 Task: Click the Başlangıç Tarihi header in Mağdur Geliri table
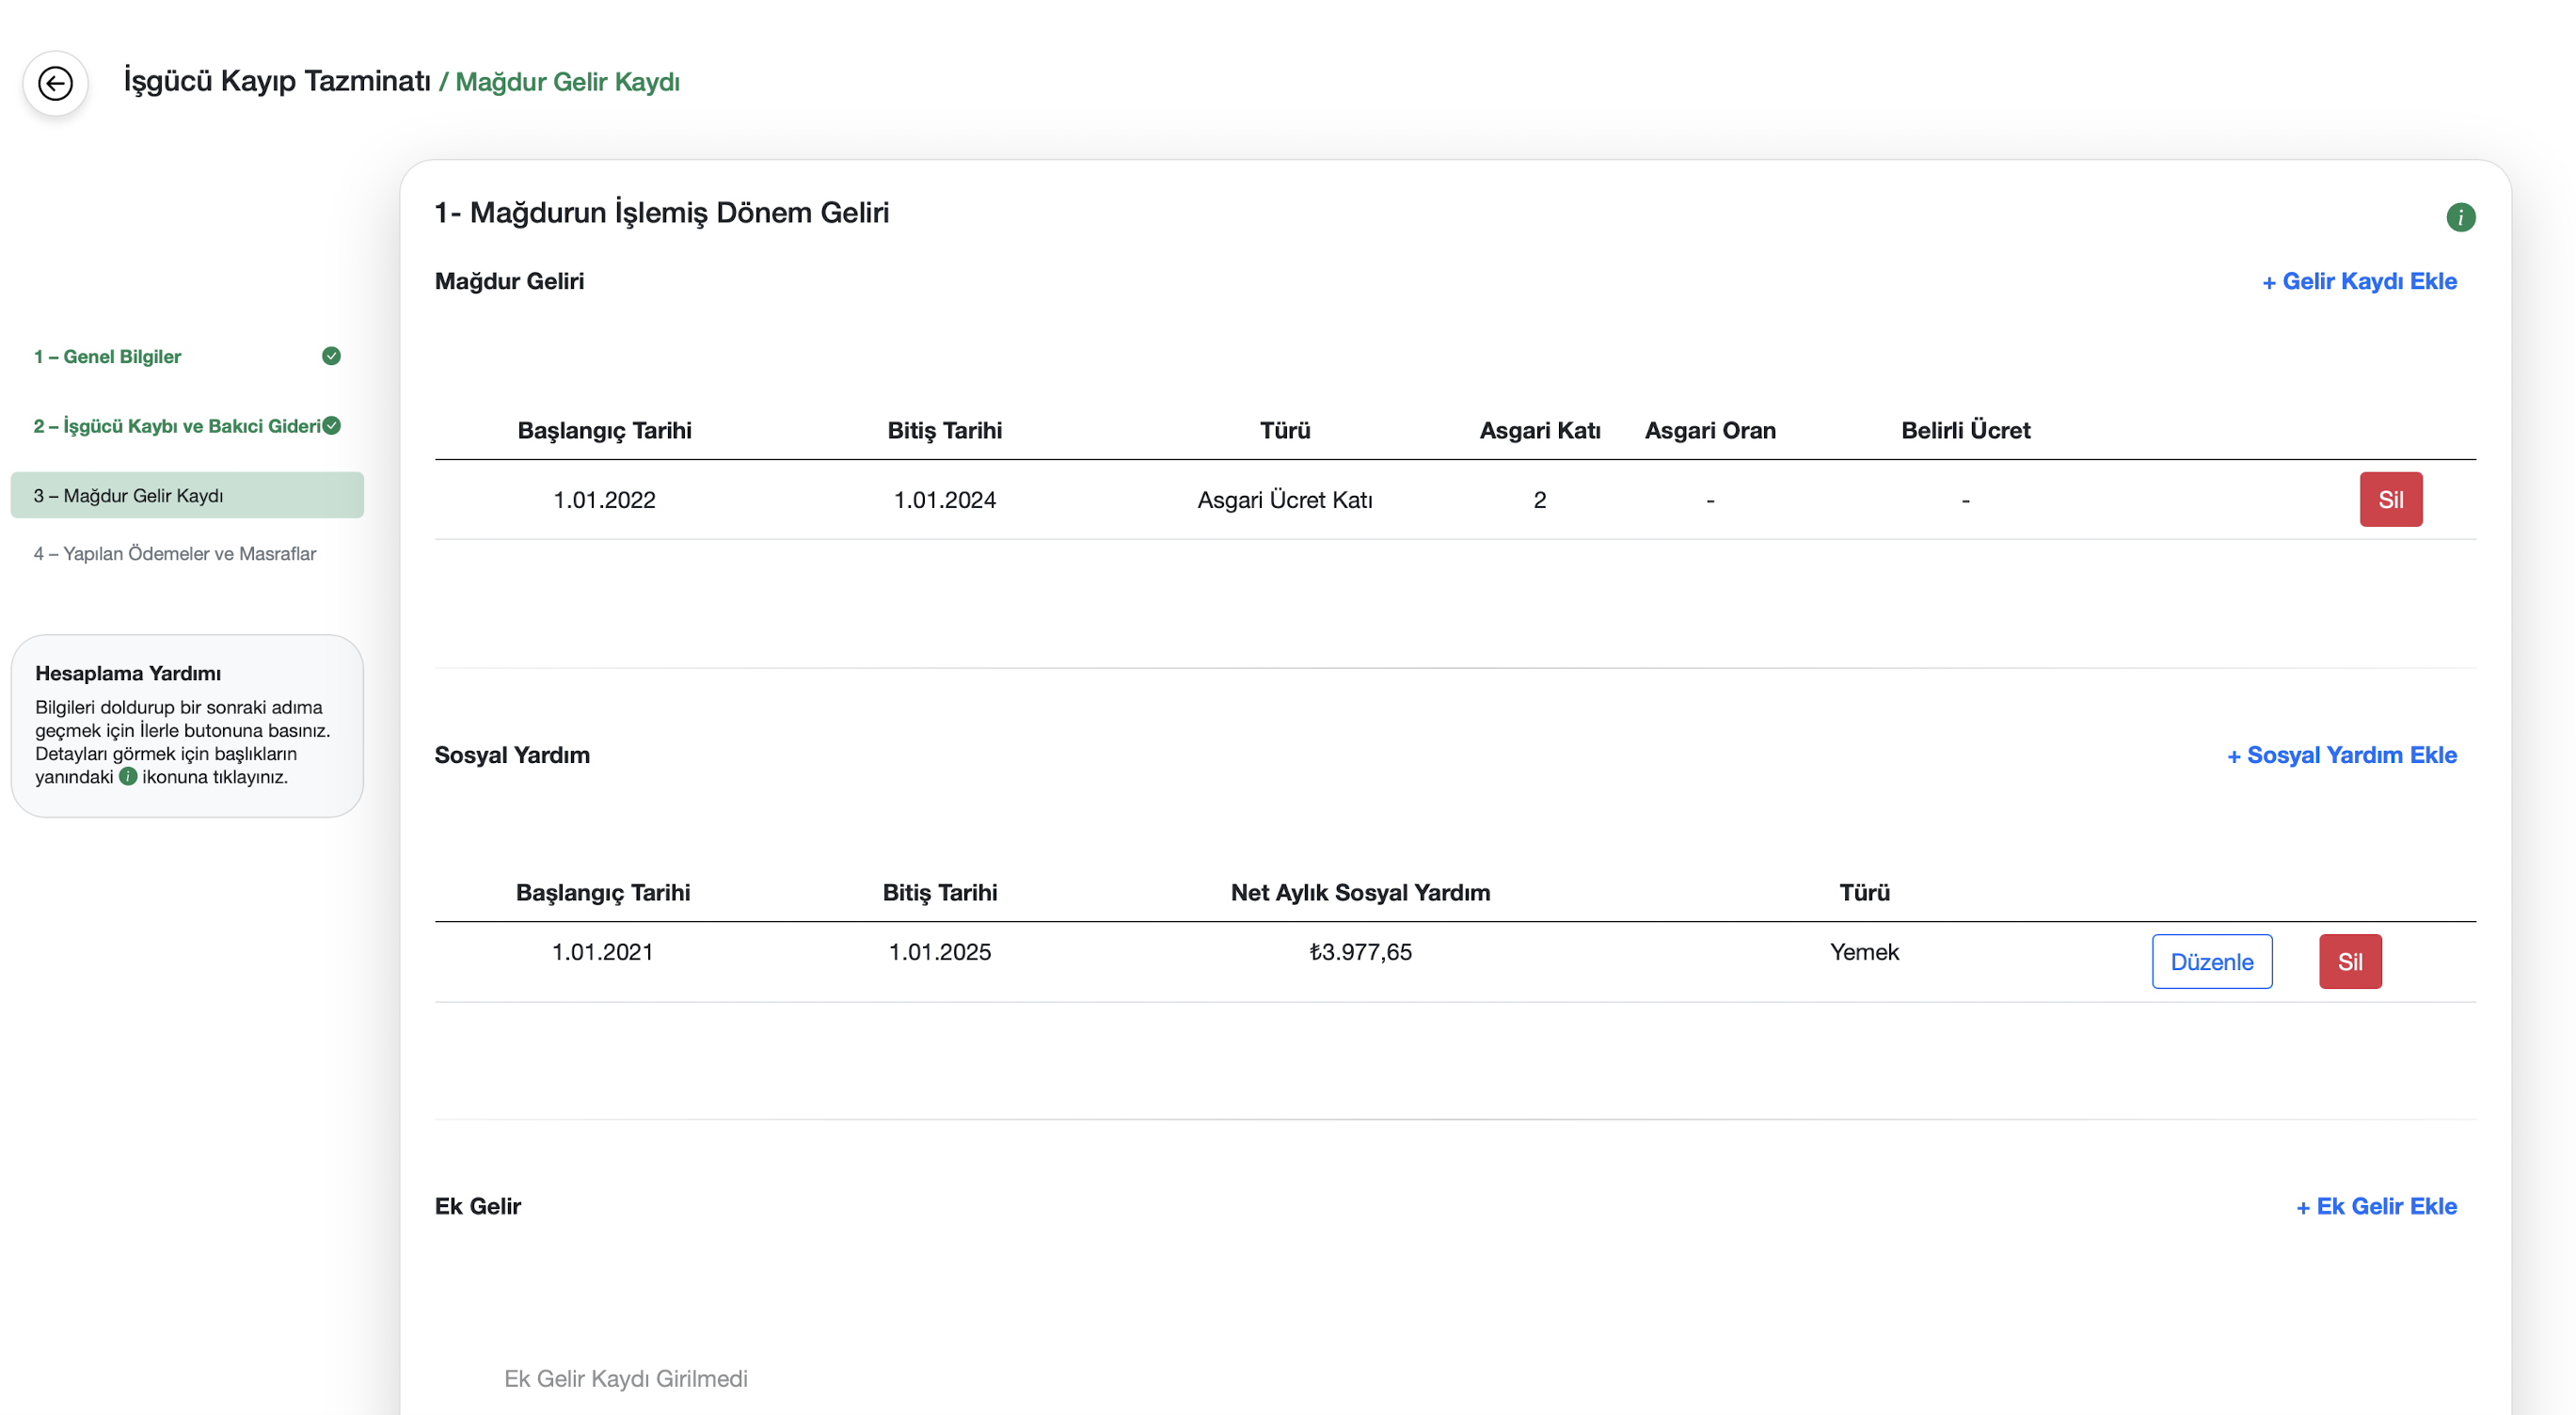point(604,431)
